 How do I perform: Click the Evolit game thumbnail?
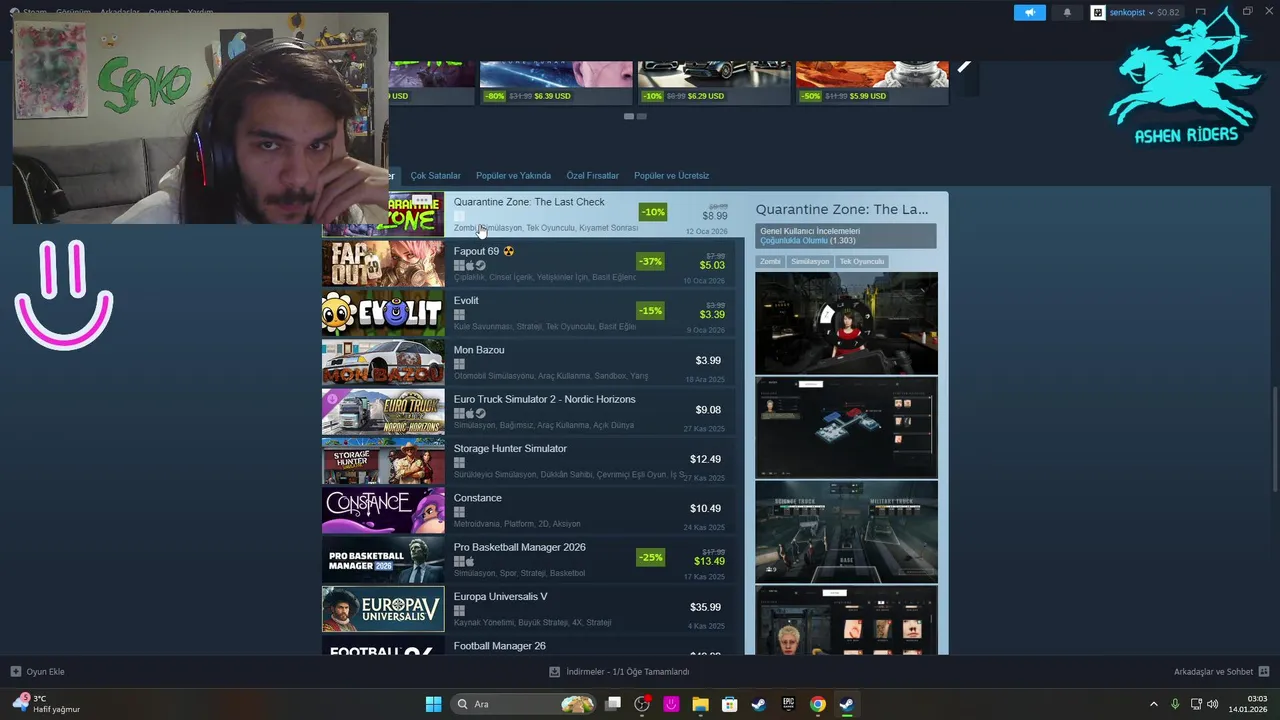(x=383, y=313)
